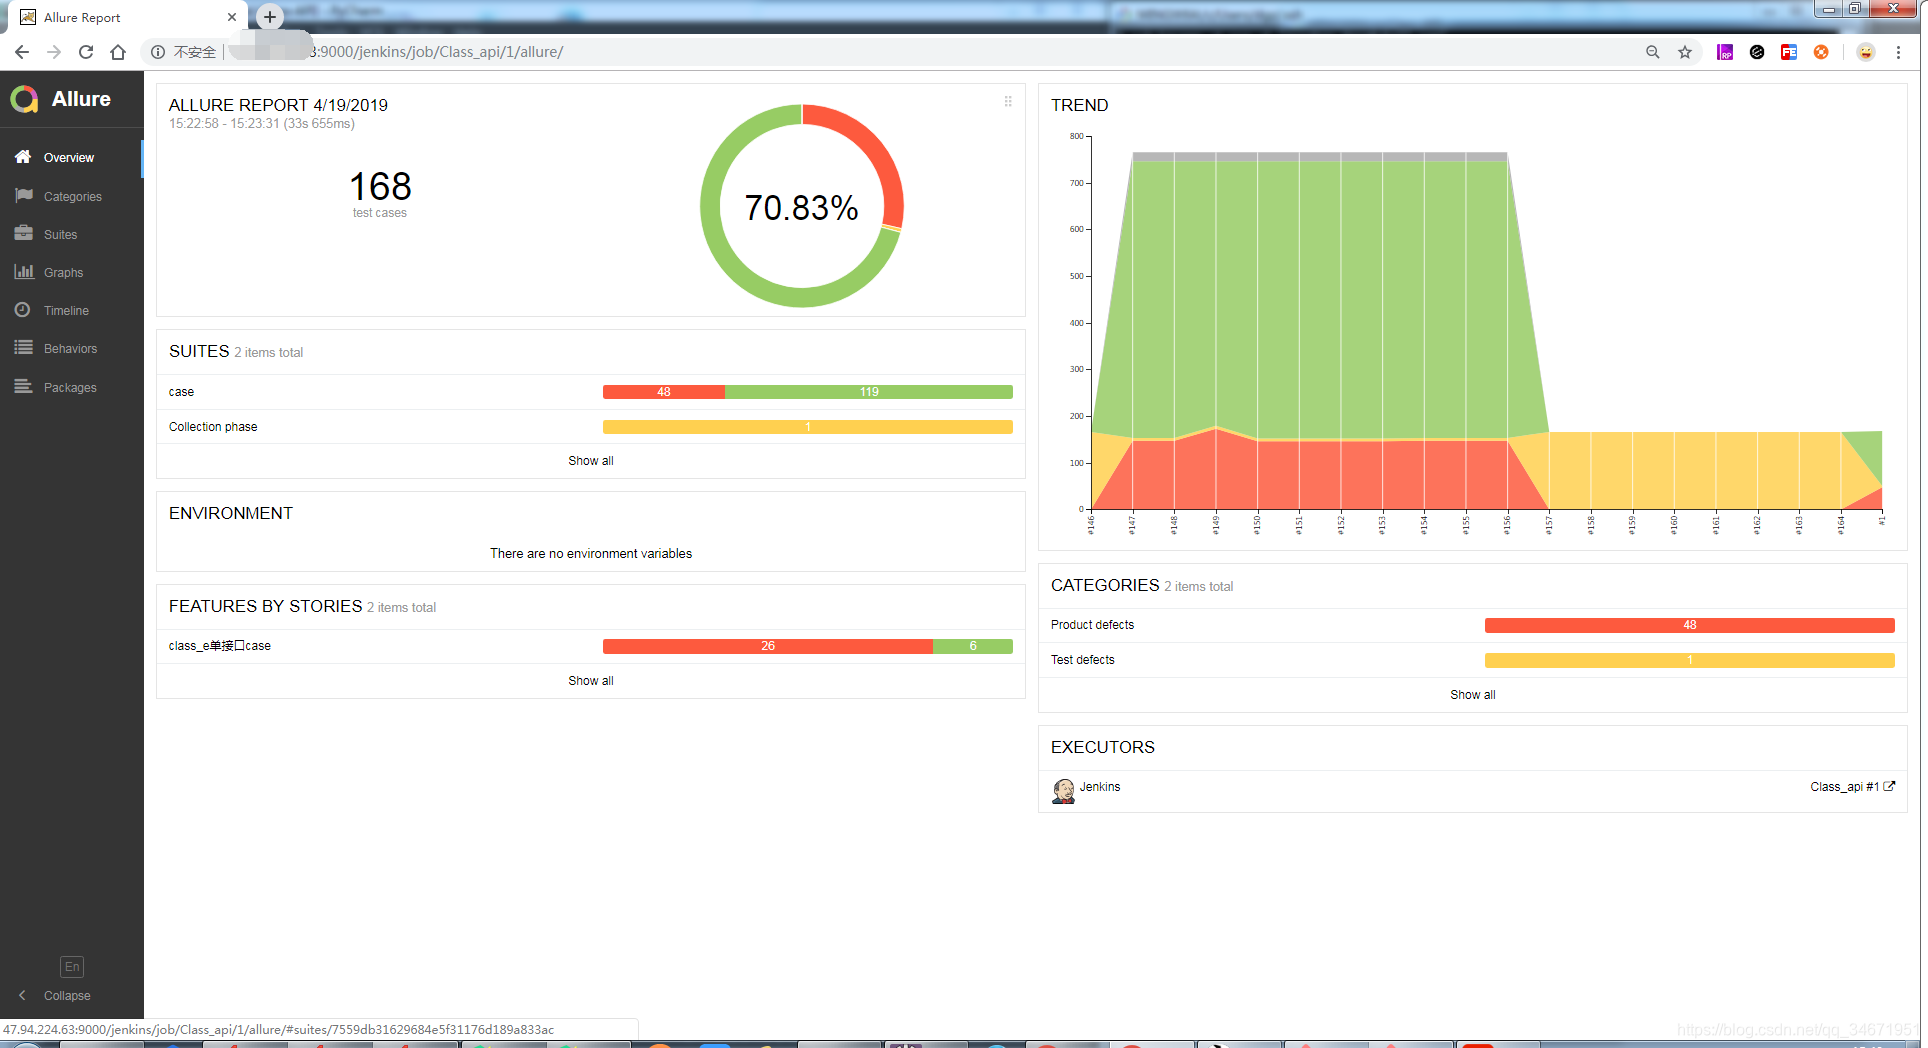Click the orange circle extension icon
This screenshot has height=1048, width=1928.
(1821, 52)
